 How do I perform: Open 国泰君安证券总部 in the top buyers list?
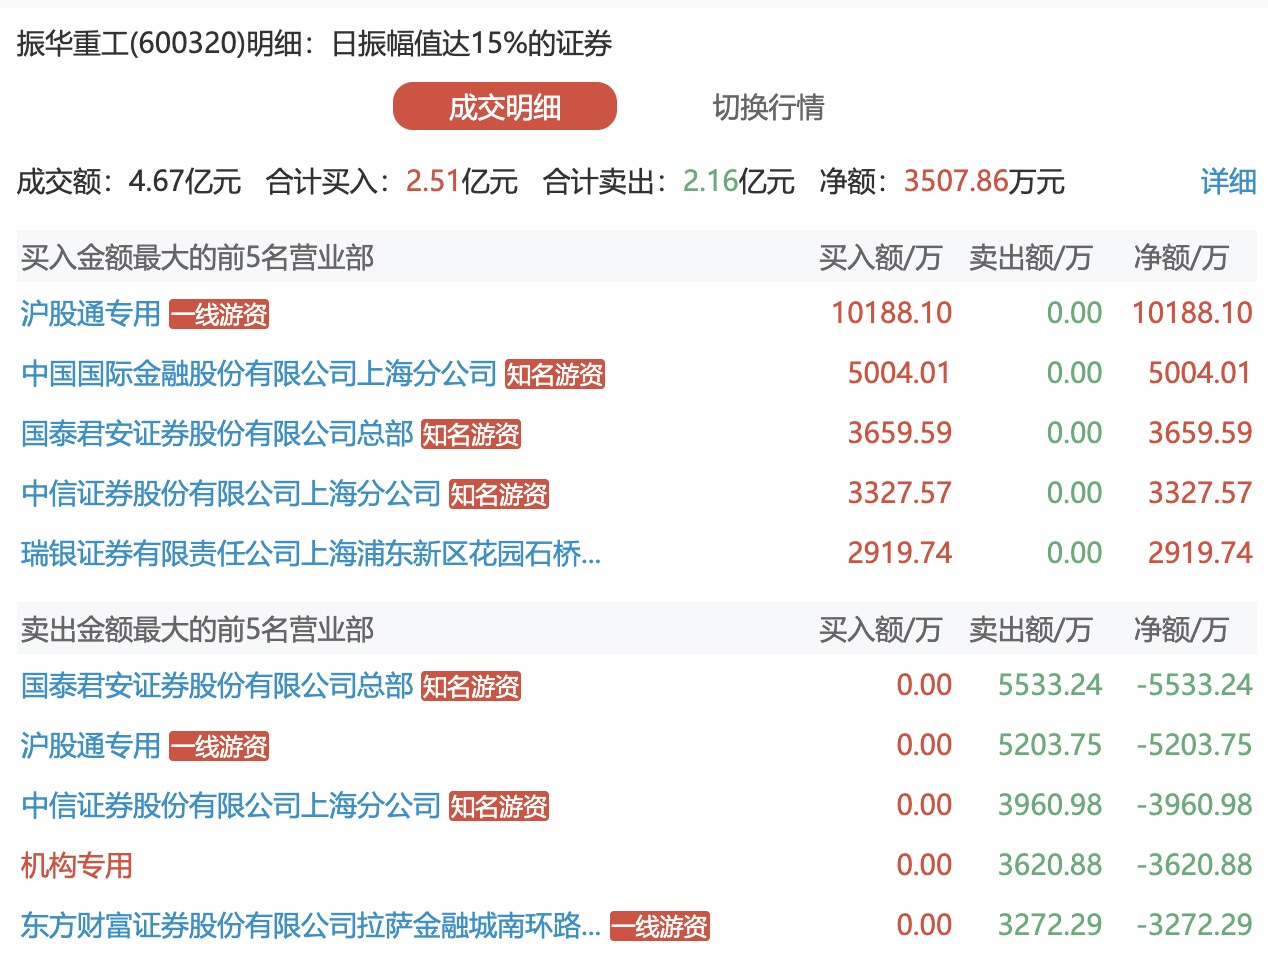click(x=217, y=434)
